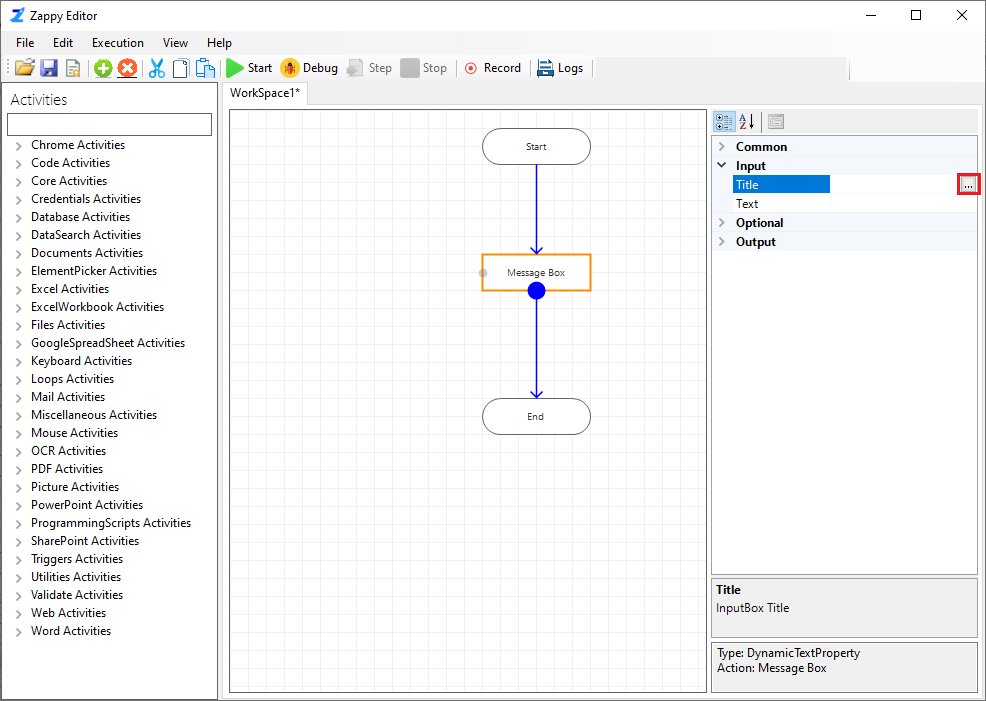Collapse the Input property category

722,166
